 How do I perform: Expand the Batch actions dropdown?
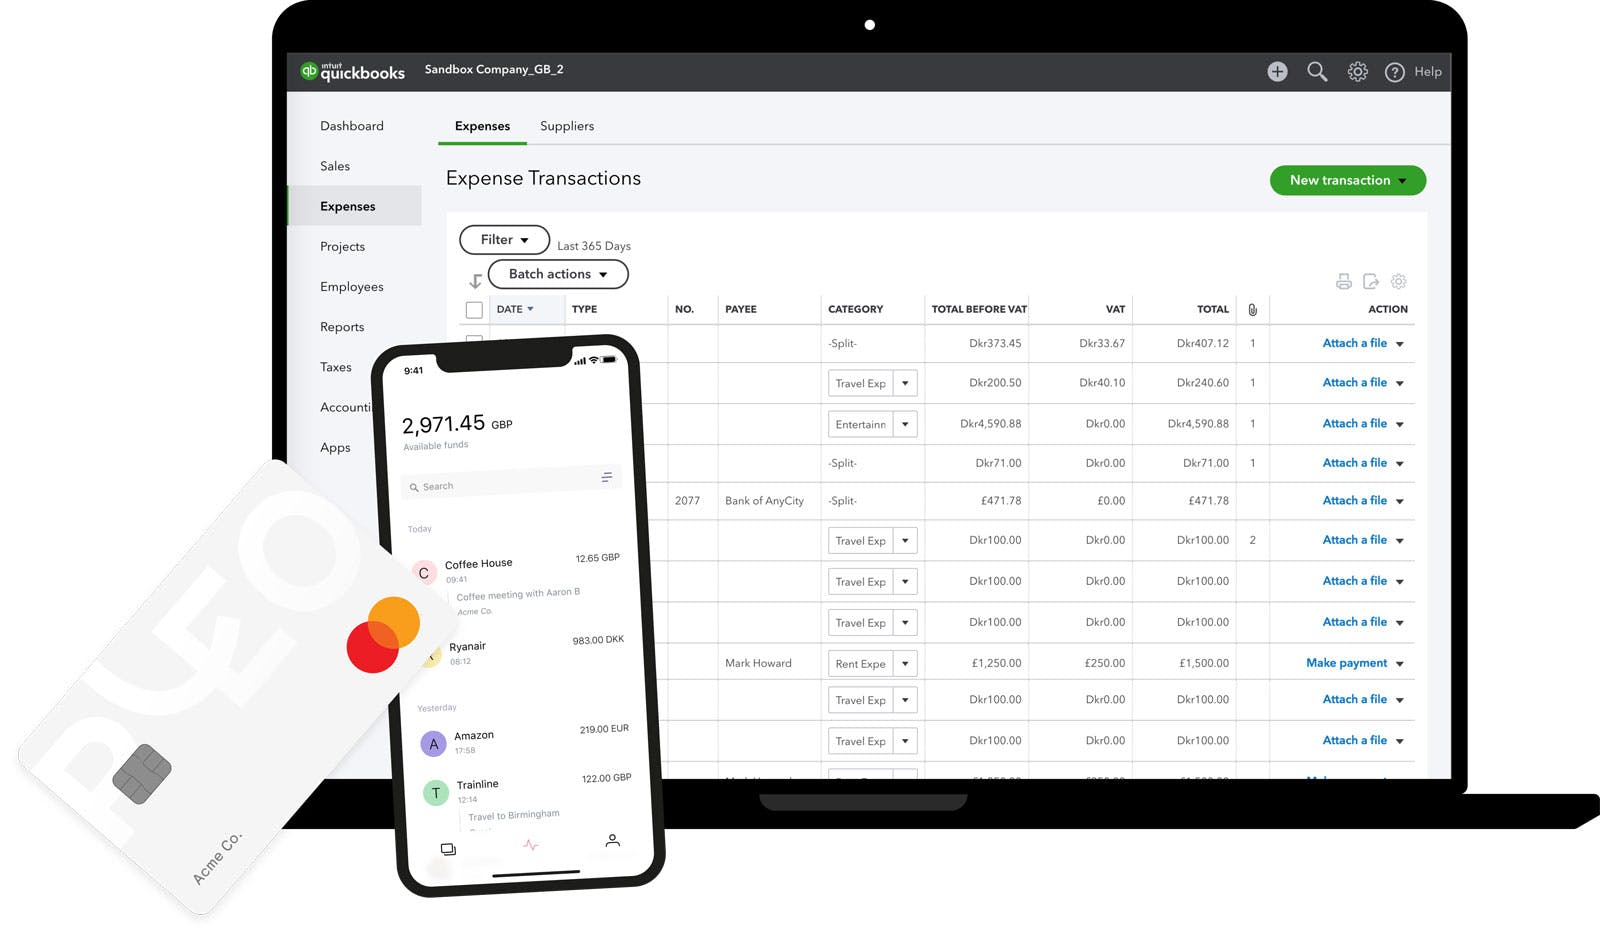pos(558,274)
